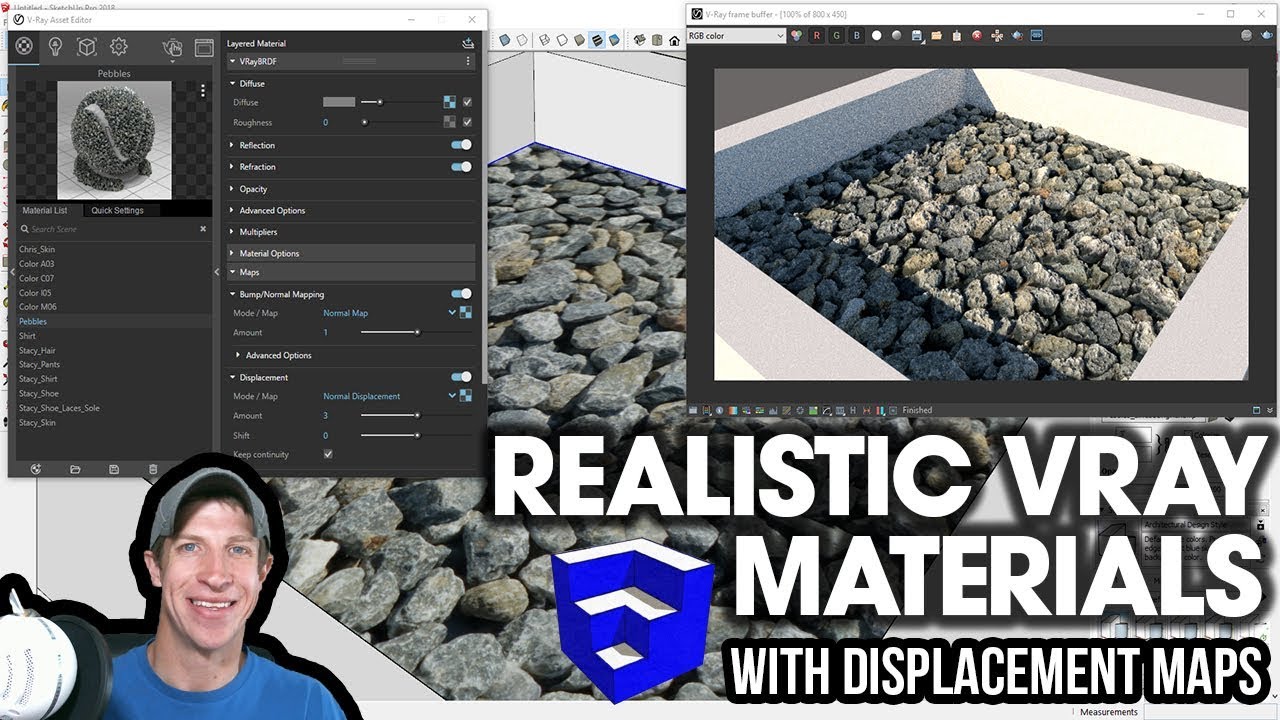Click the delete material trash icon
The image size is (1280, 720).
(153, 469)
